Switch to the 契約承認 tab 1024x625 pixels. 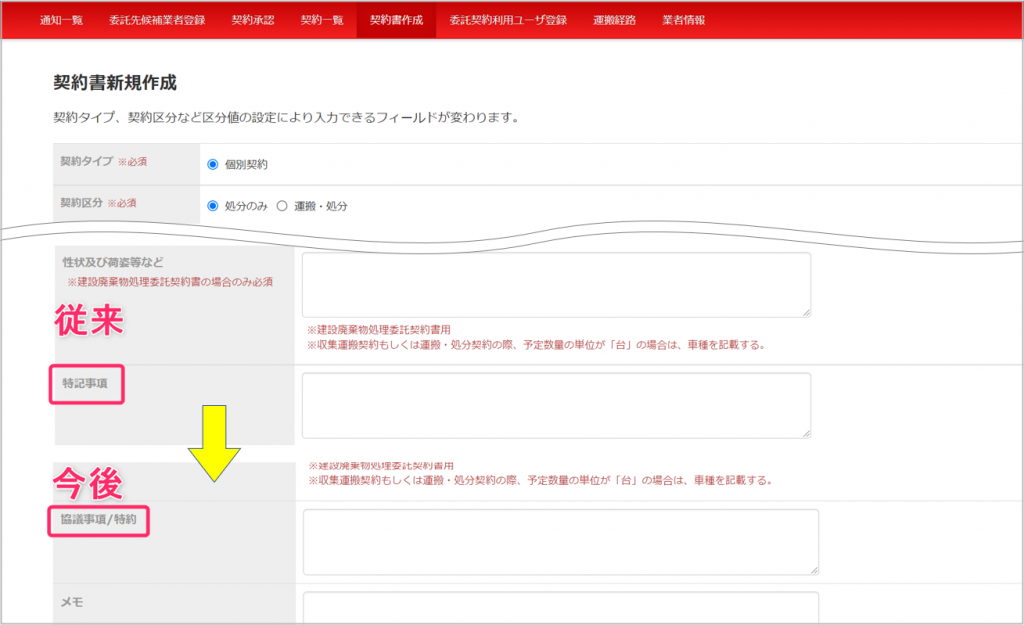coord(252,20)
